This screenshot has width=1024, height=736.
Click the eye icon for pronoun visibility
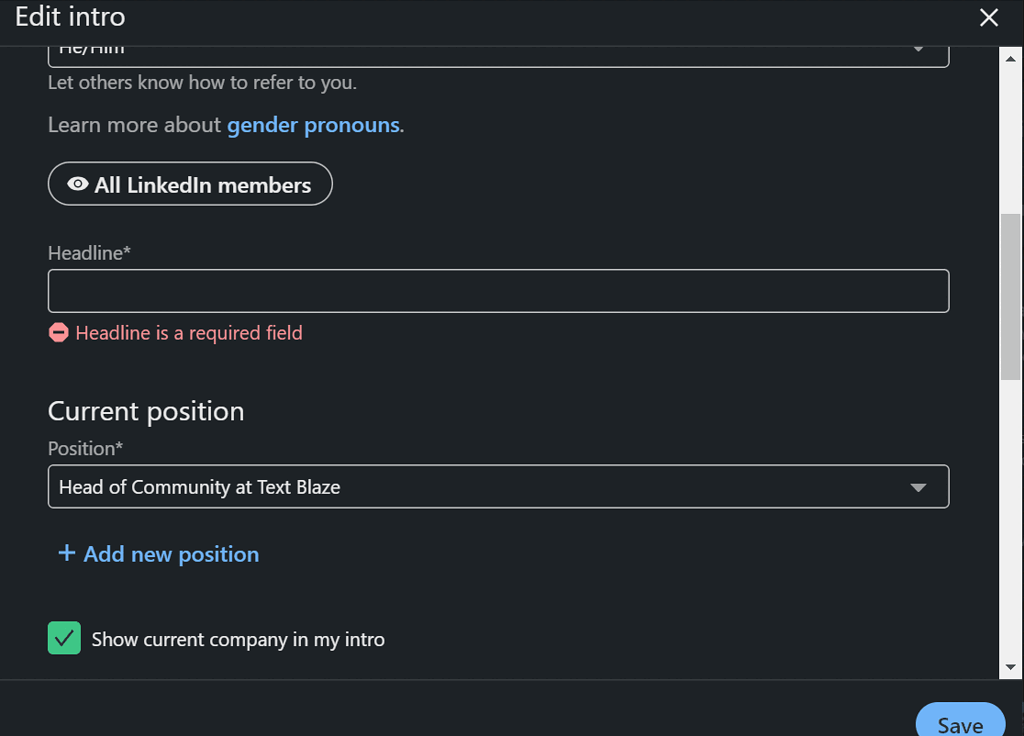tap(77, 185)
